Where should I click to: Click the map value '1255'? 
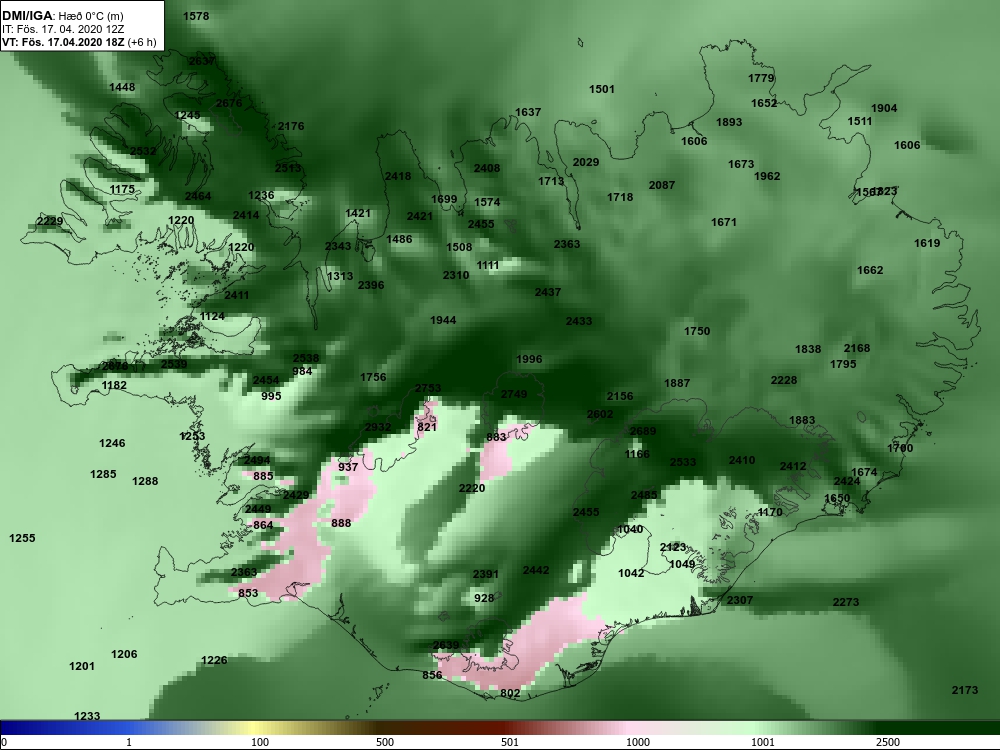tap(22, 538)
